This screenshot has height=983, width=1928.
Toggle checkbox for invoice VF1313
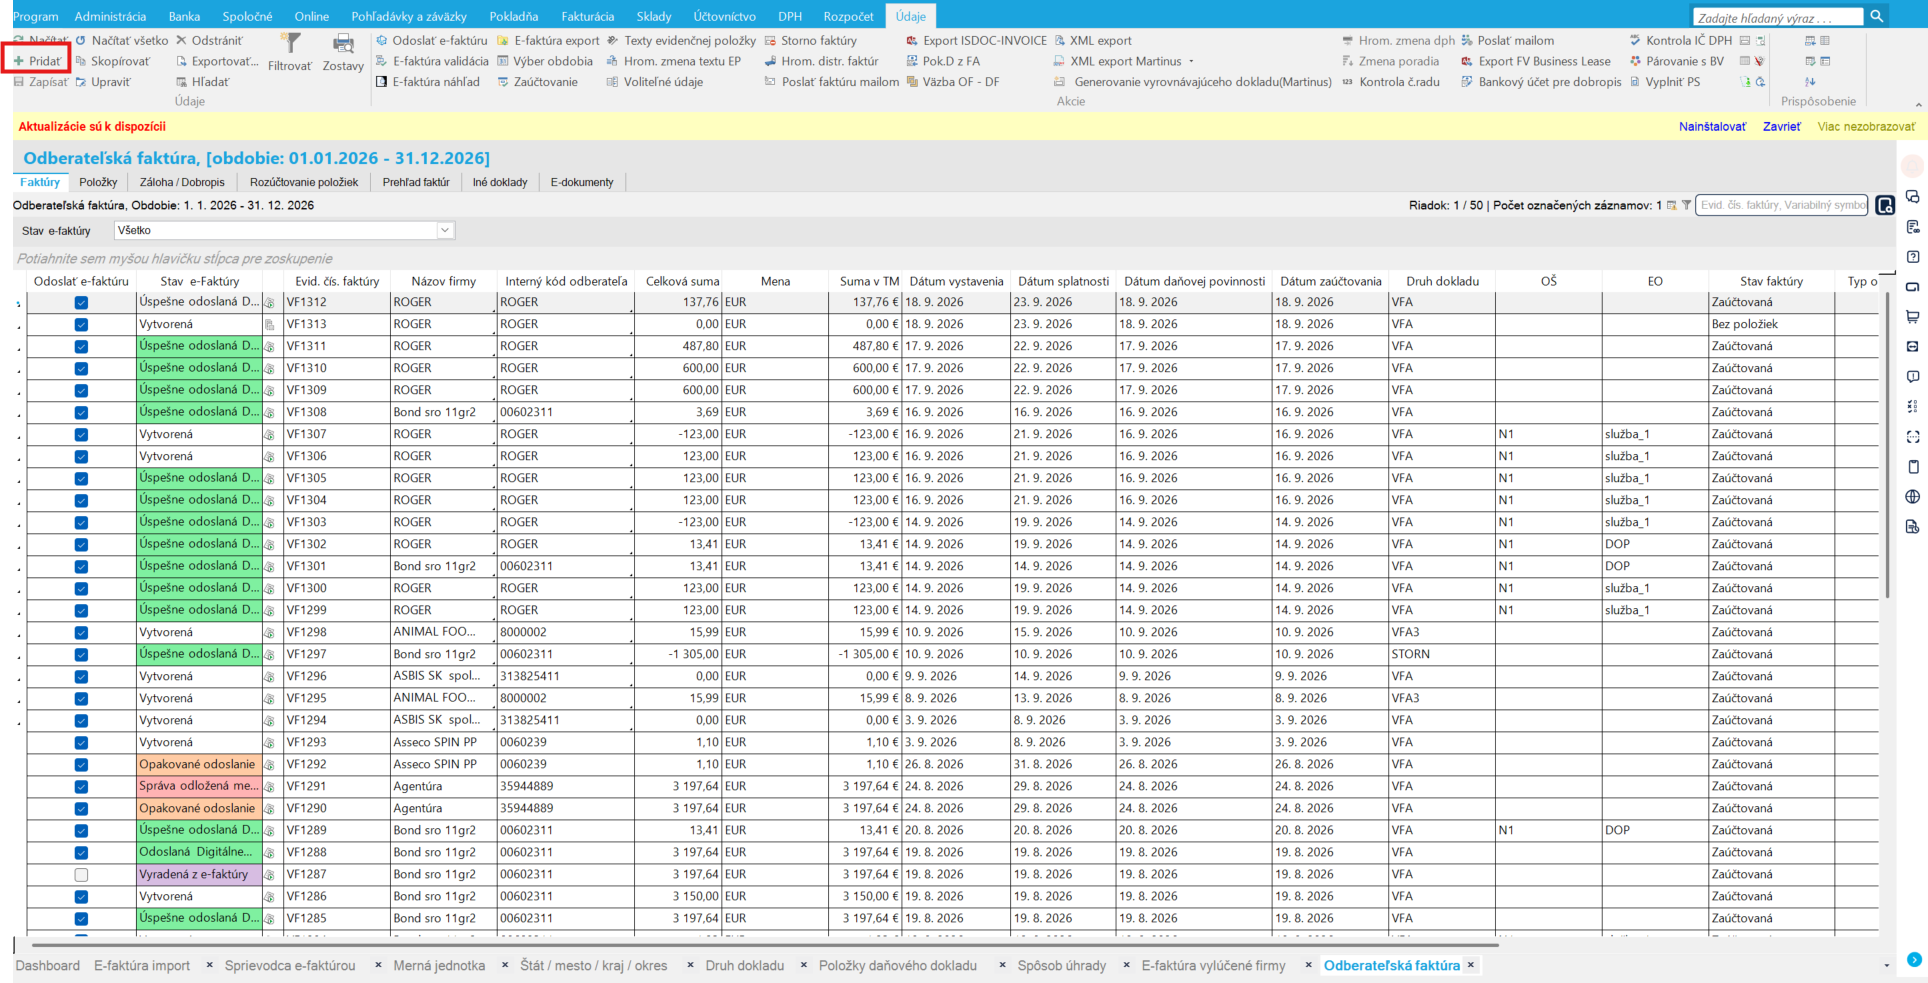pos(81,325)
